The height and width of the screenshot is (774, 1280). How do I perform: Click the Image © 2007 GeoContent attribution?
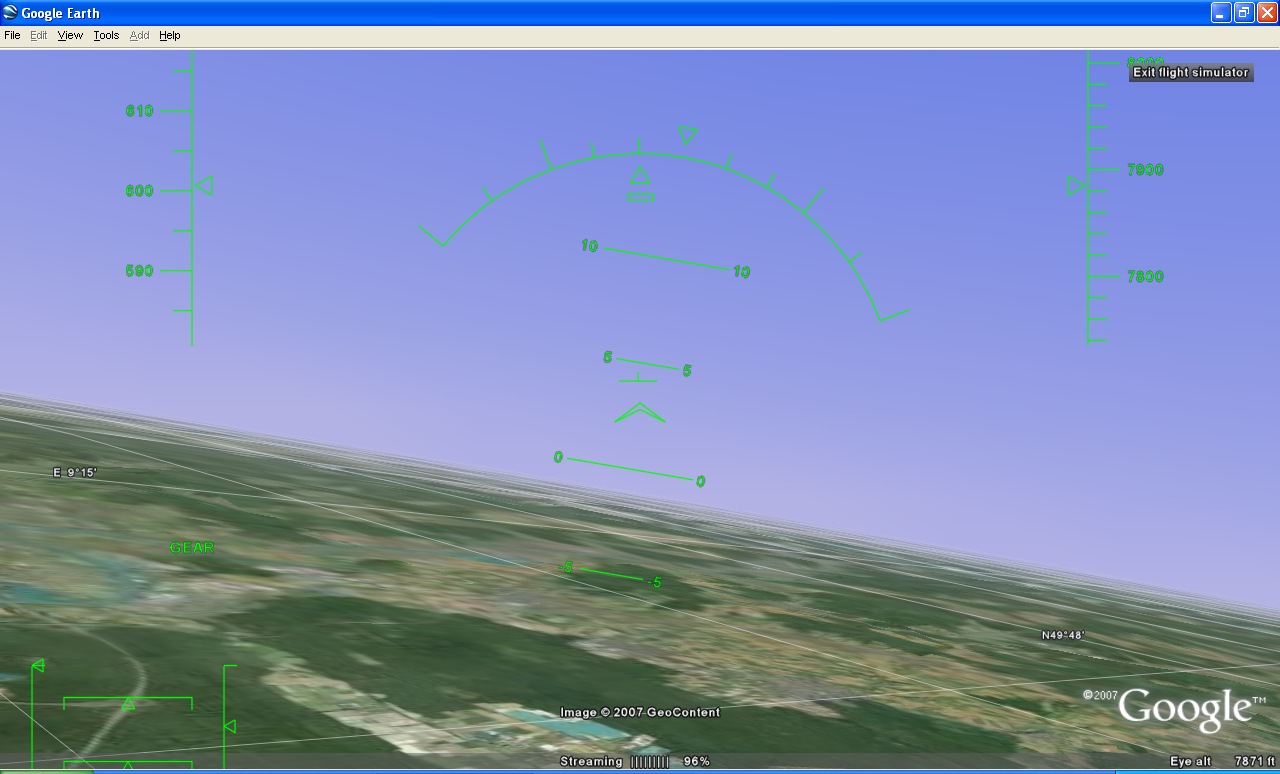pos(640,712)
